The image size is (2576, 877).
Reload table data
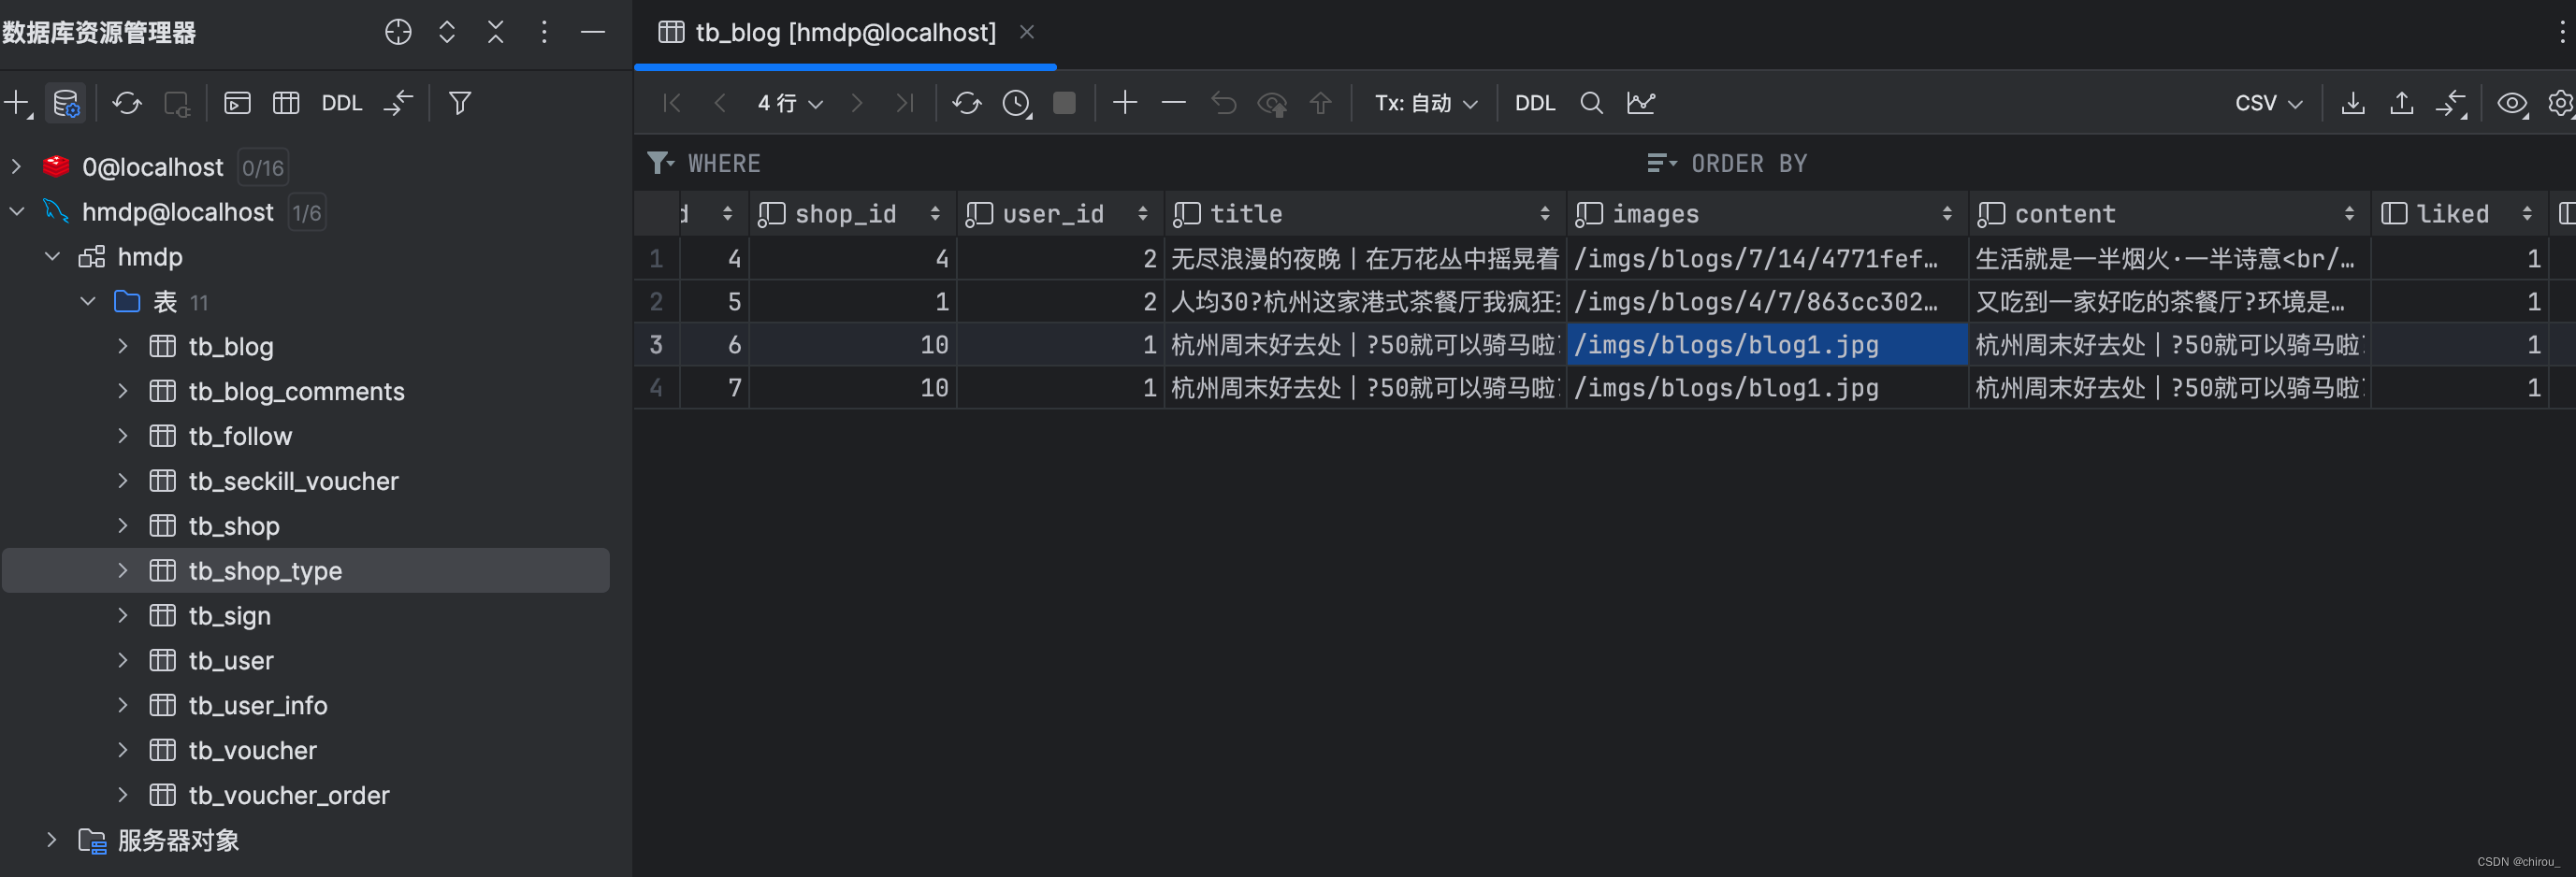click(x=967, y=103)
